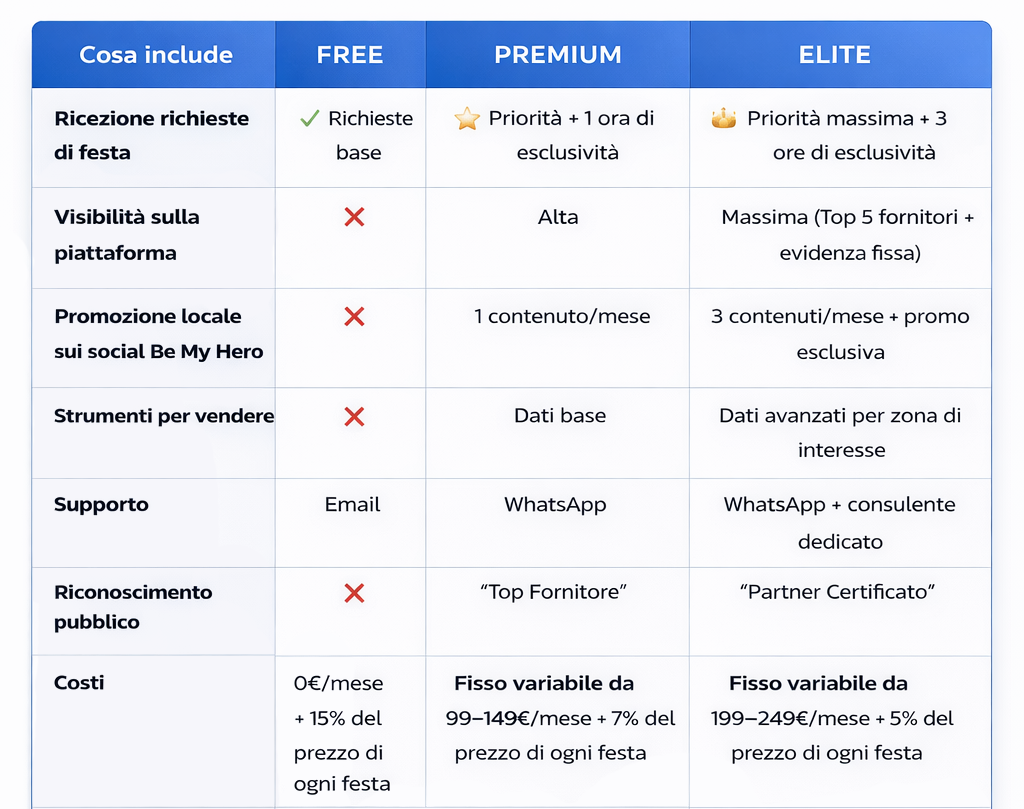Click the "1 contenuto/mese" PREMIUM cell
The image size is (1024, 809).
pos(562,317)
